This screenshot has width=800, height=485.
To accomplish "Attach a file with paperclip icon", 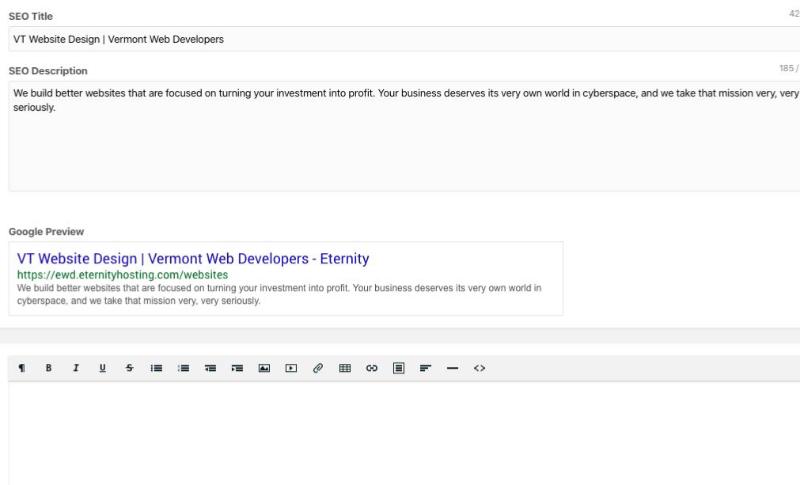I will [x=318, y=368].
